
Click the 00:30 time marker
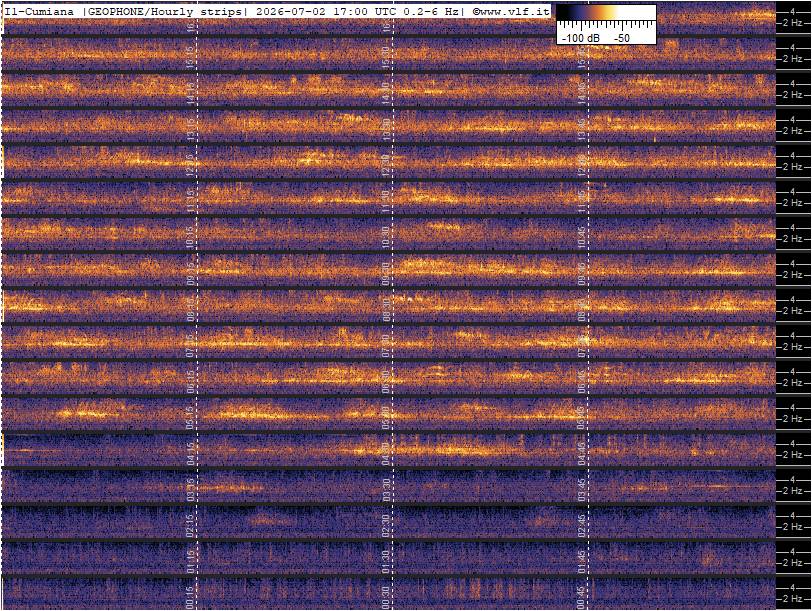(386, 598)
